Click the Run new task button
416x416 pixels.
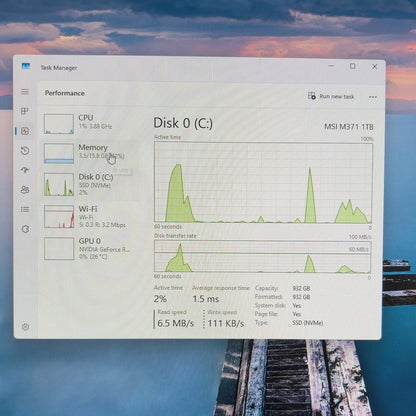[331, 96]
